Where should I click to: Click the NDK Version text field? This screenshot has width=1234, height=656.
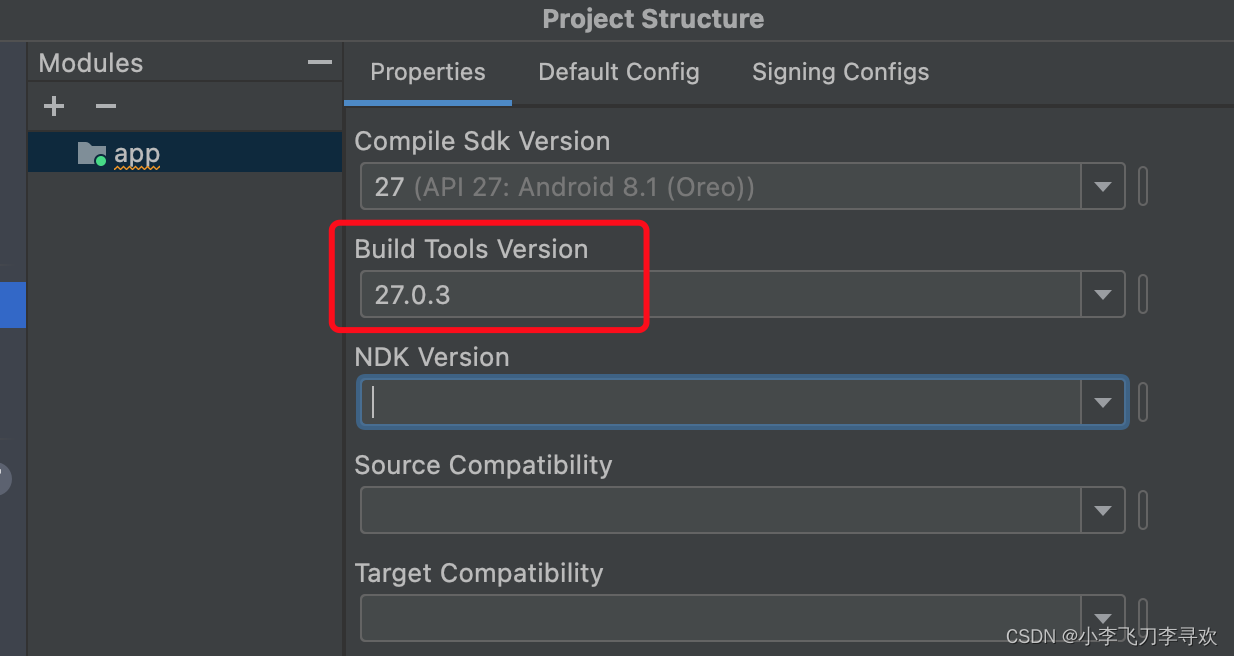(721, 403)
